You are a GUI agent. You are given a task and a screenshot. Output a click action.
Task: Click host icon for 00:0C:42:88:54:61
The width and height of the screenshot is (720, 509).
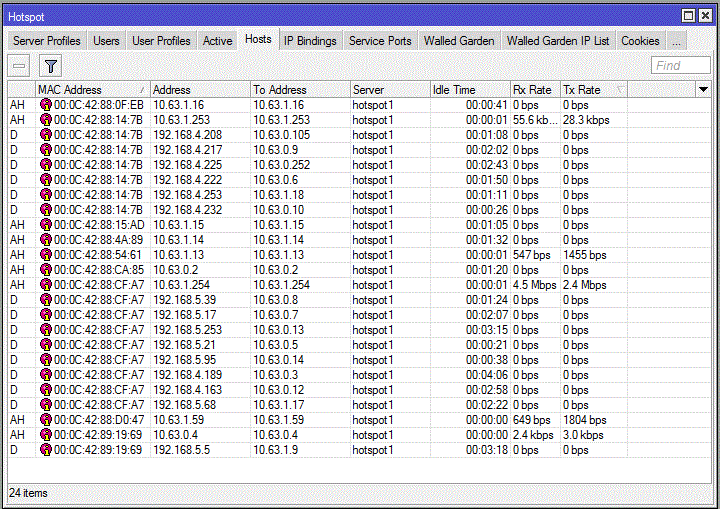pos(45,255)
